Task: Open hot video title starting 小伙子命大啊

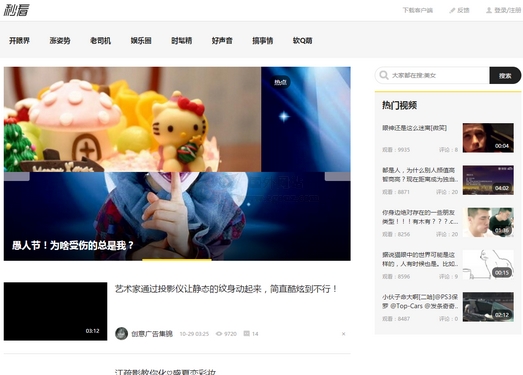Action: pos(420,302)
